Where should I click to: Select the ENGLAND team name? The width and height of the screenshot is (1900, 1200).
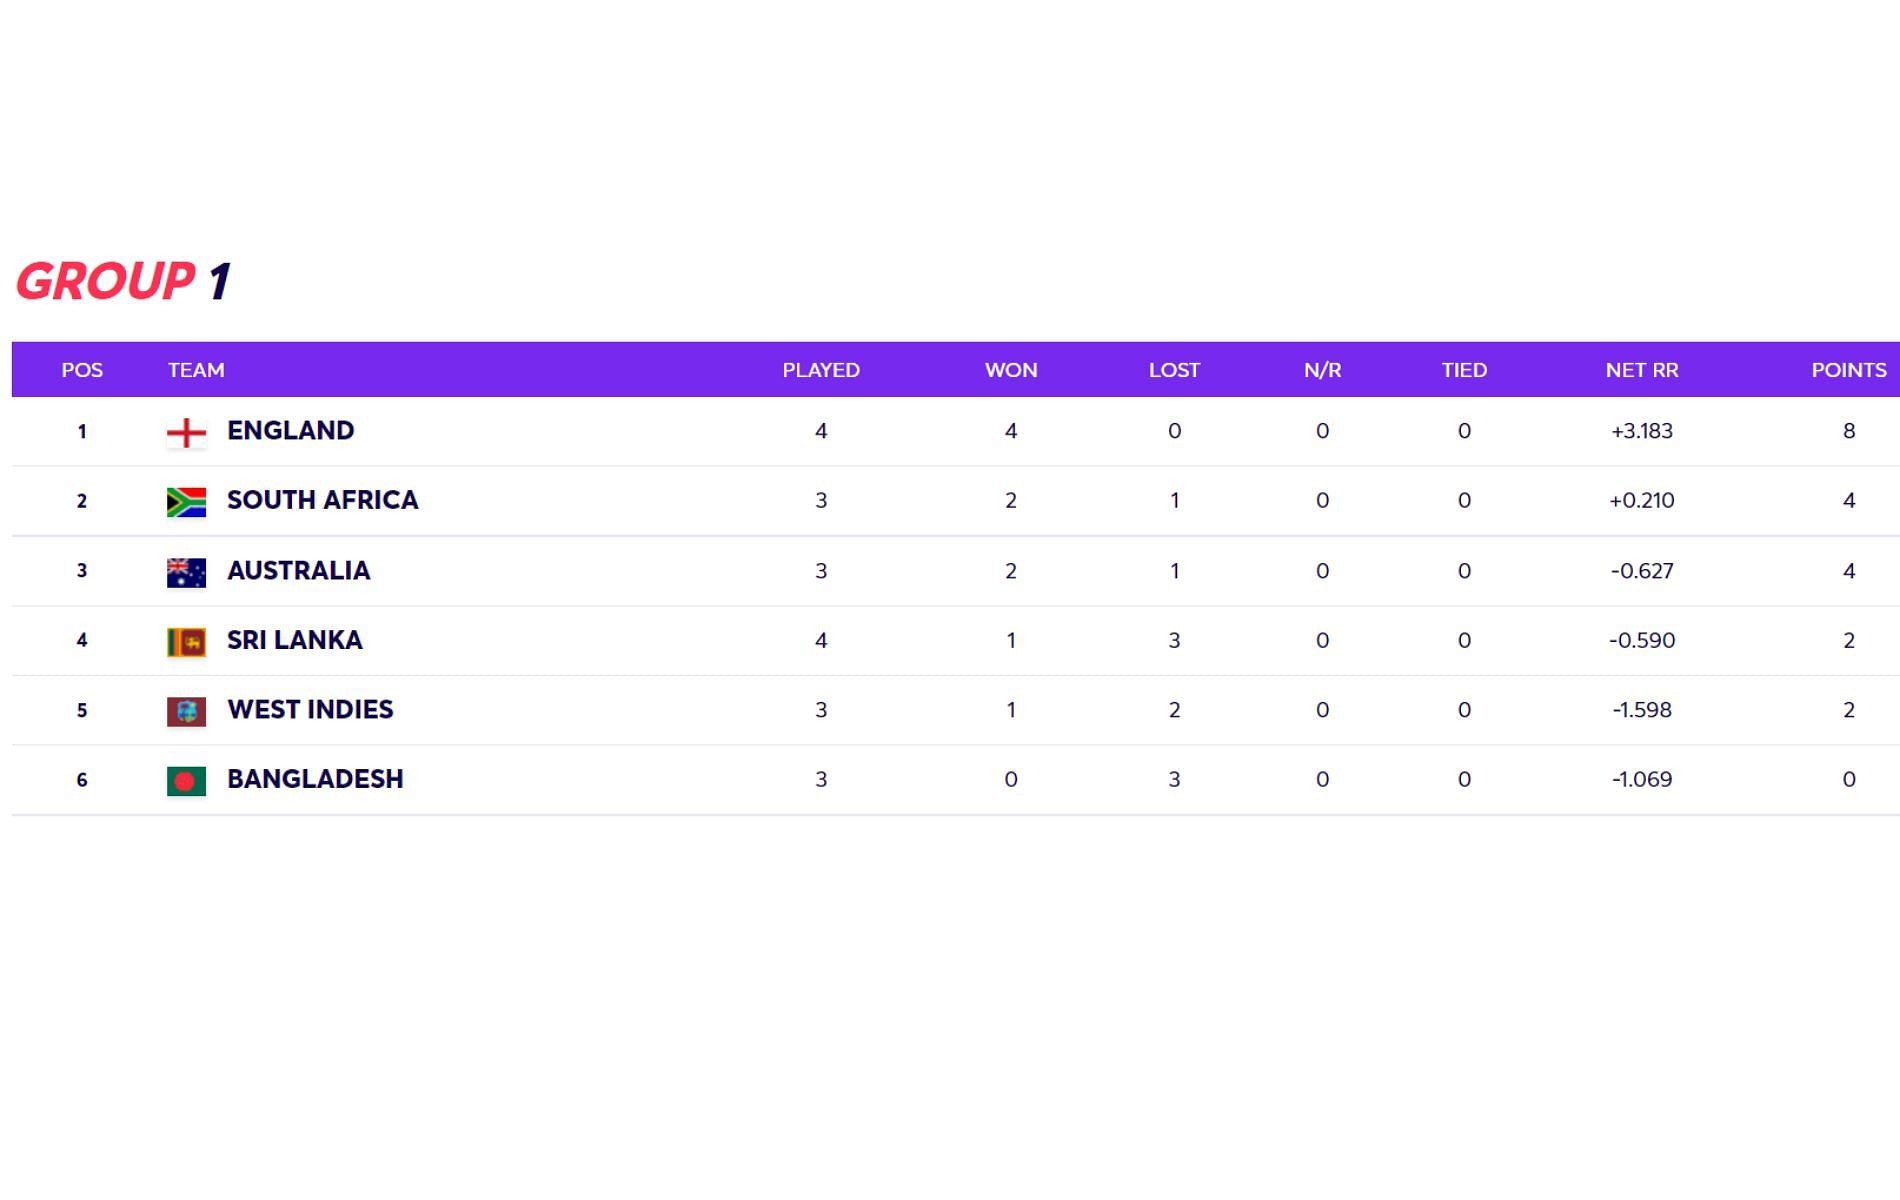coord(290,431)
